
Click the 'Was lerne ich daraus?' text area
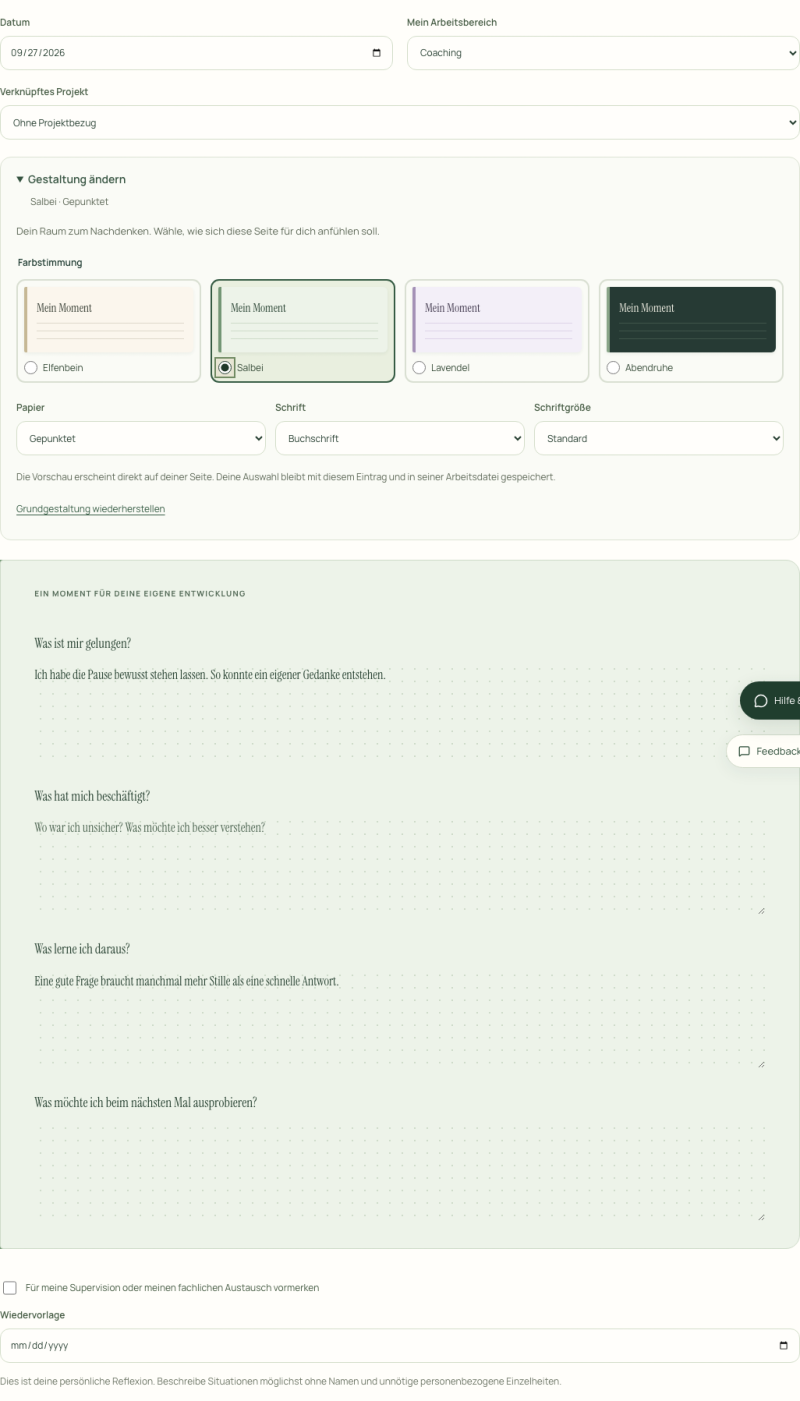pyautogui.click(x=400, y=1018)
